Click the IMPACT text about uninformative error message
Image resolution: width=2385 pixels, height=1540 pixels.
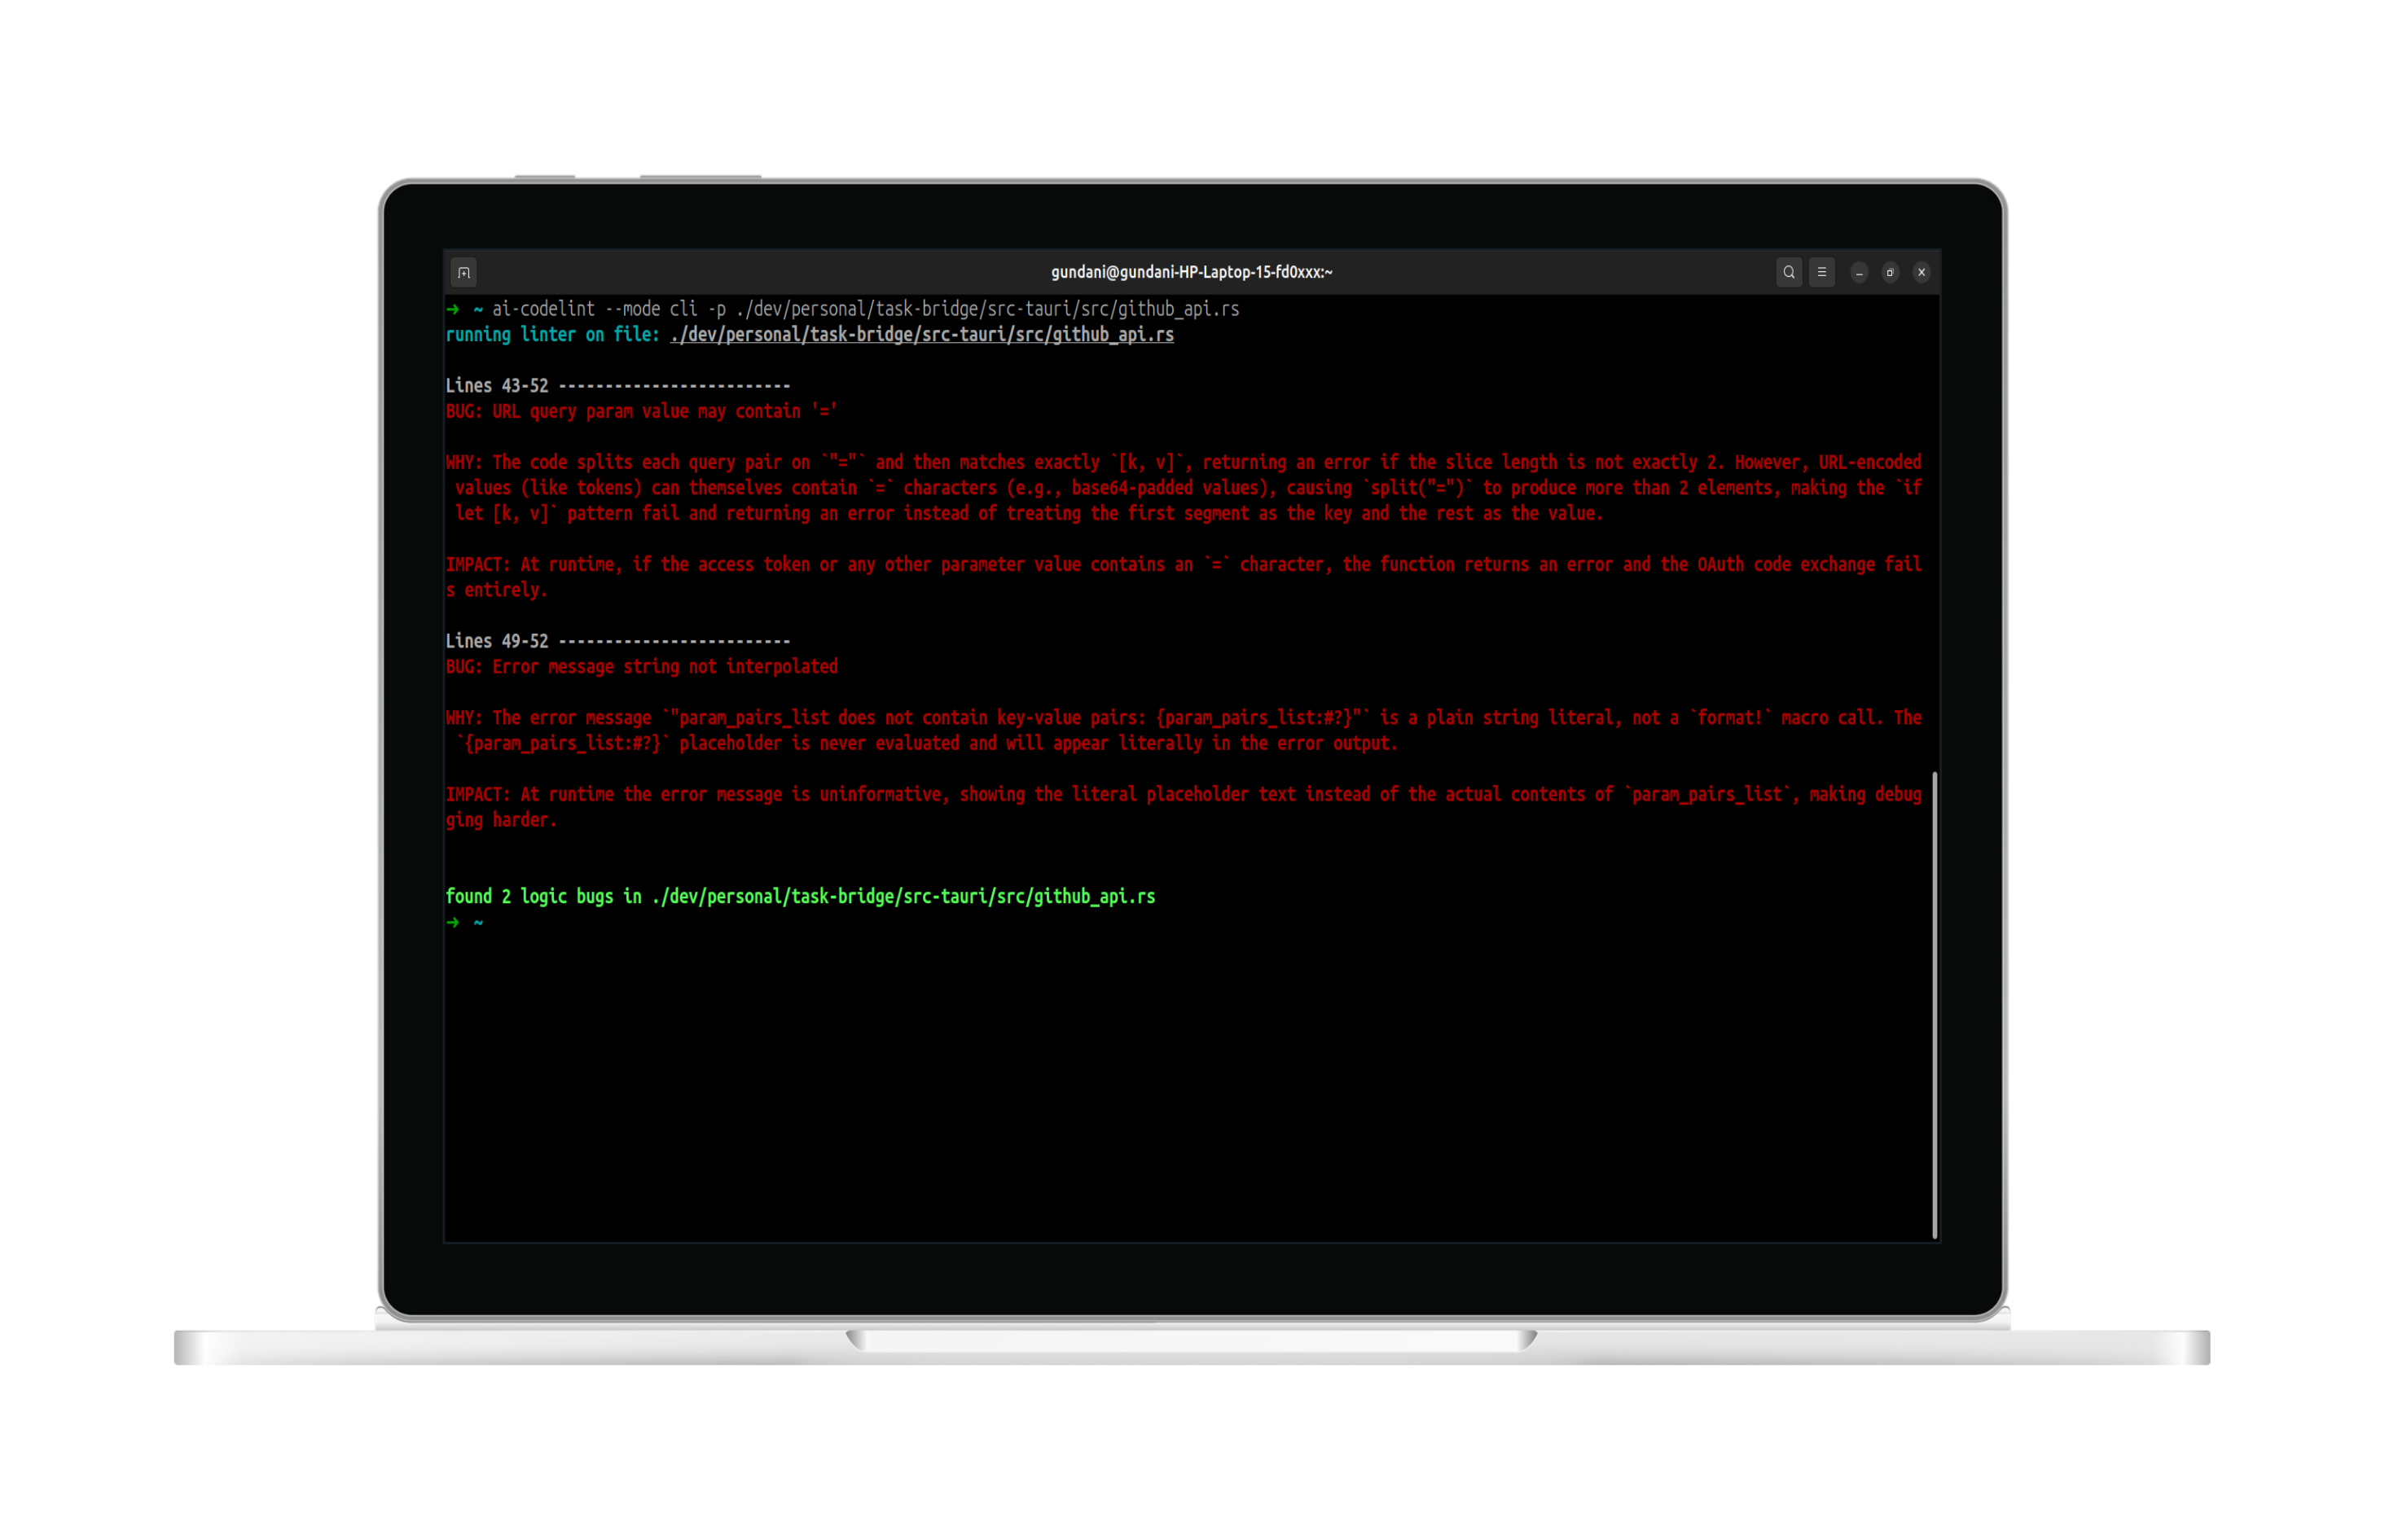(1184, 807)
